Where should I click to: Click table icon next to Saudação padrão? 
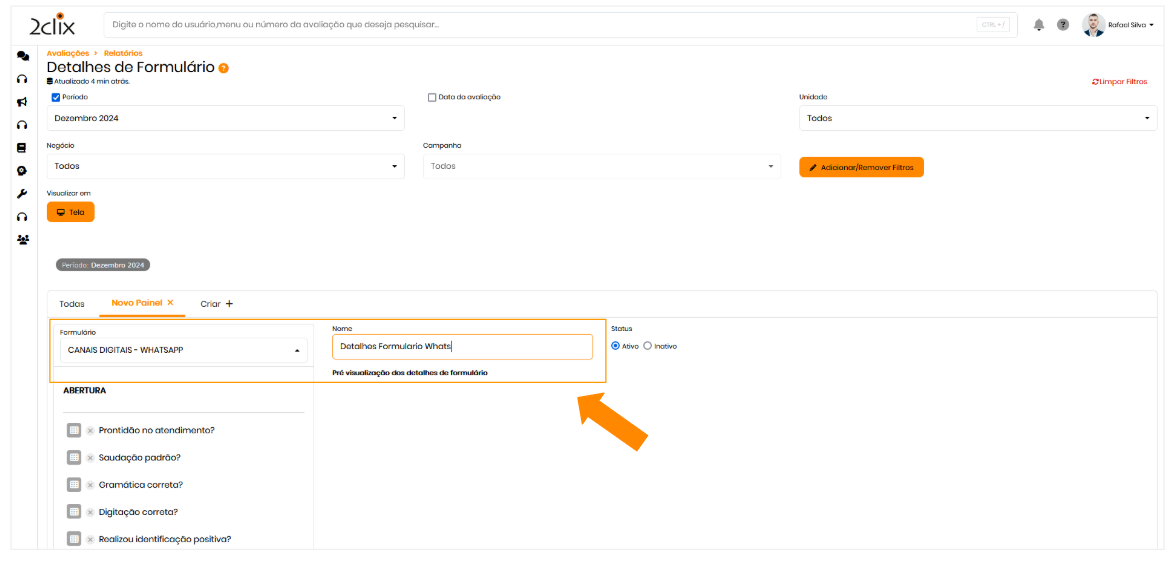tap(74, 457)
